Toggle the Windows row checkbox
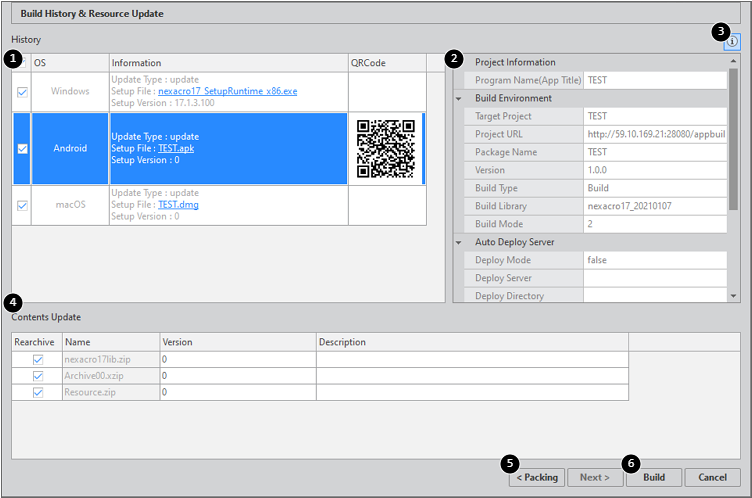 coord(22,92)
